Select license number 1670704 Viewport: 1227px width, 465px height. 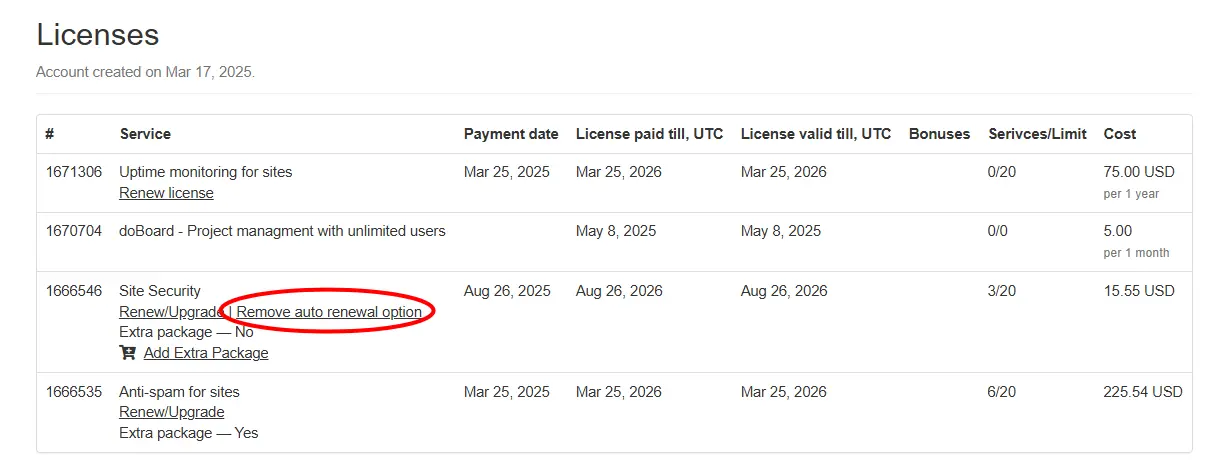[74, 231]
